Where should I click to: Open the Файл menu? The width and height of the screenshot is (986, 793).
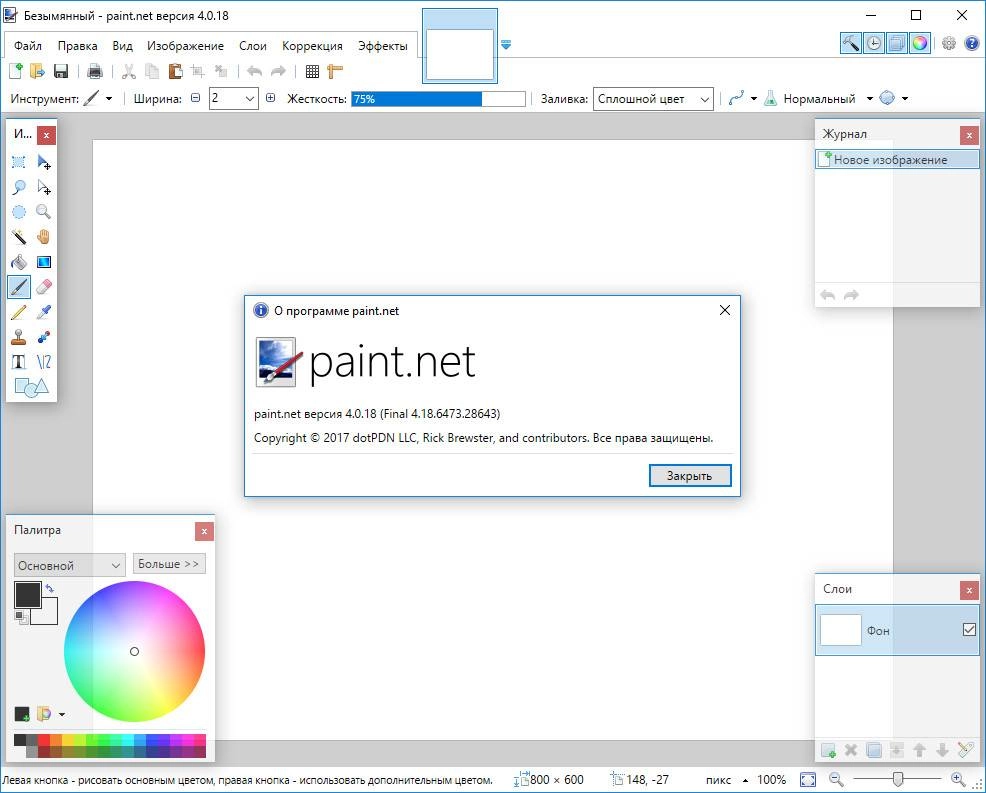28,46
